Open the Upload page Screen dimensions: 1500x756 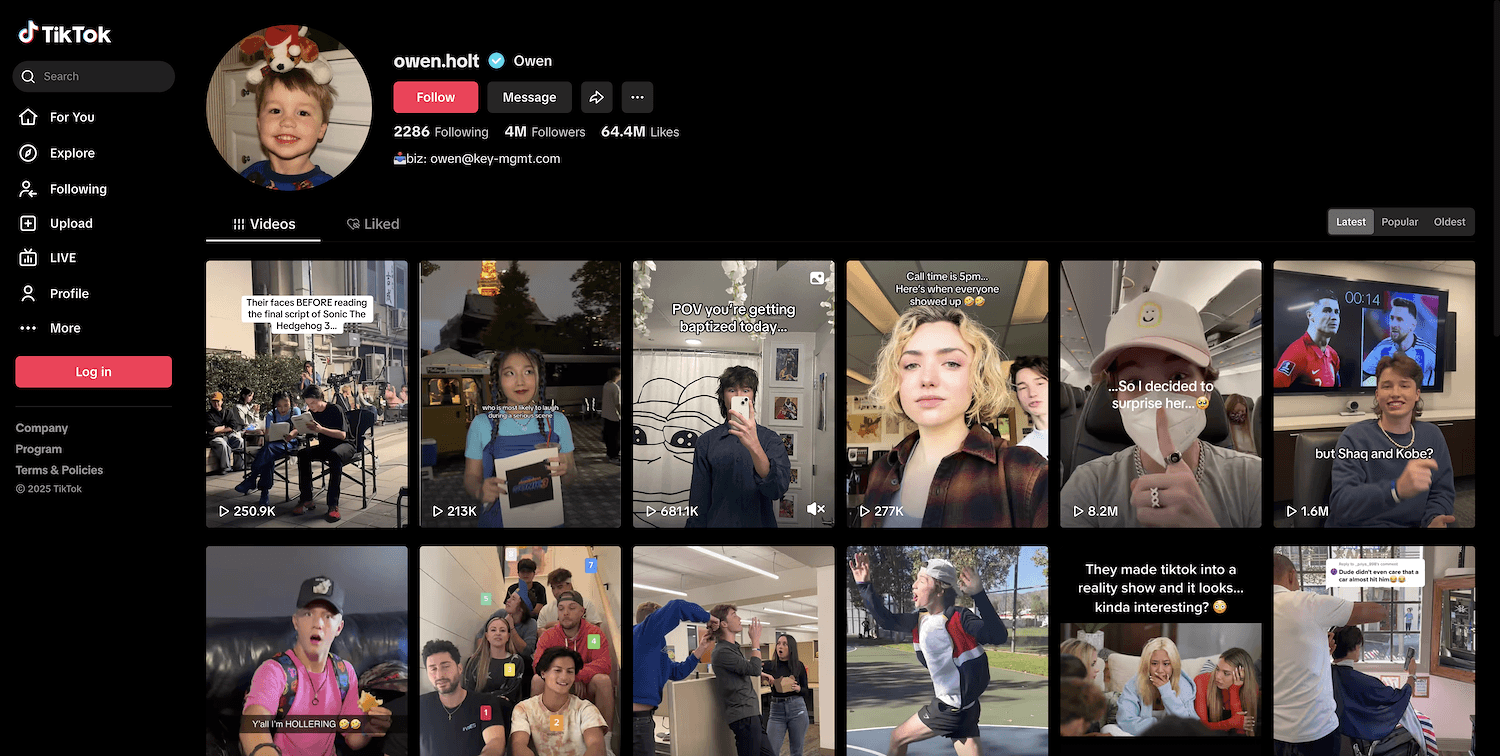point(71,223)
